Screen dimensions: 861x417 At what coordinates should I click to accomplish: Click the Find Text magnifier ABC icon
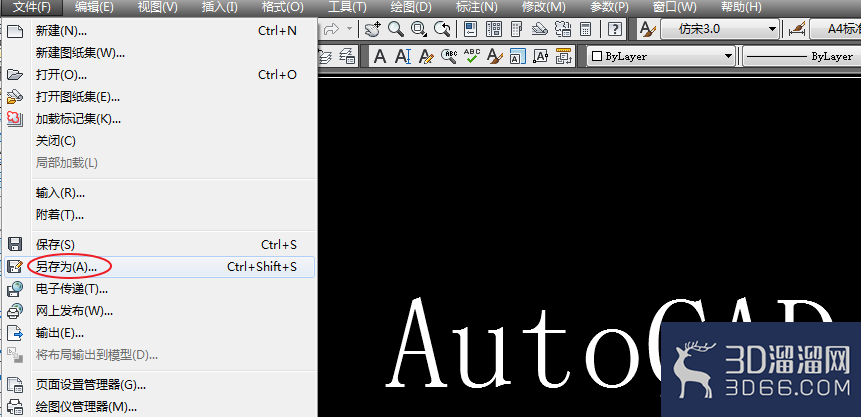[449, 56]
